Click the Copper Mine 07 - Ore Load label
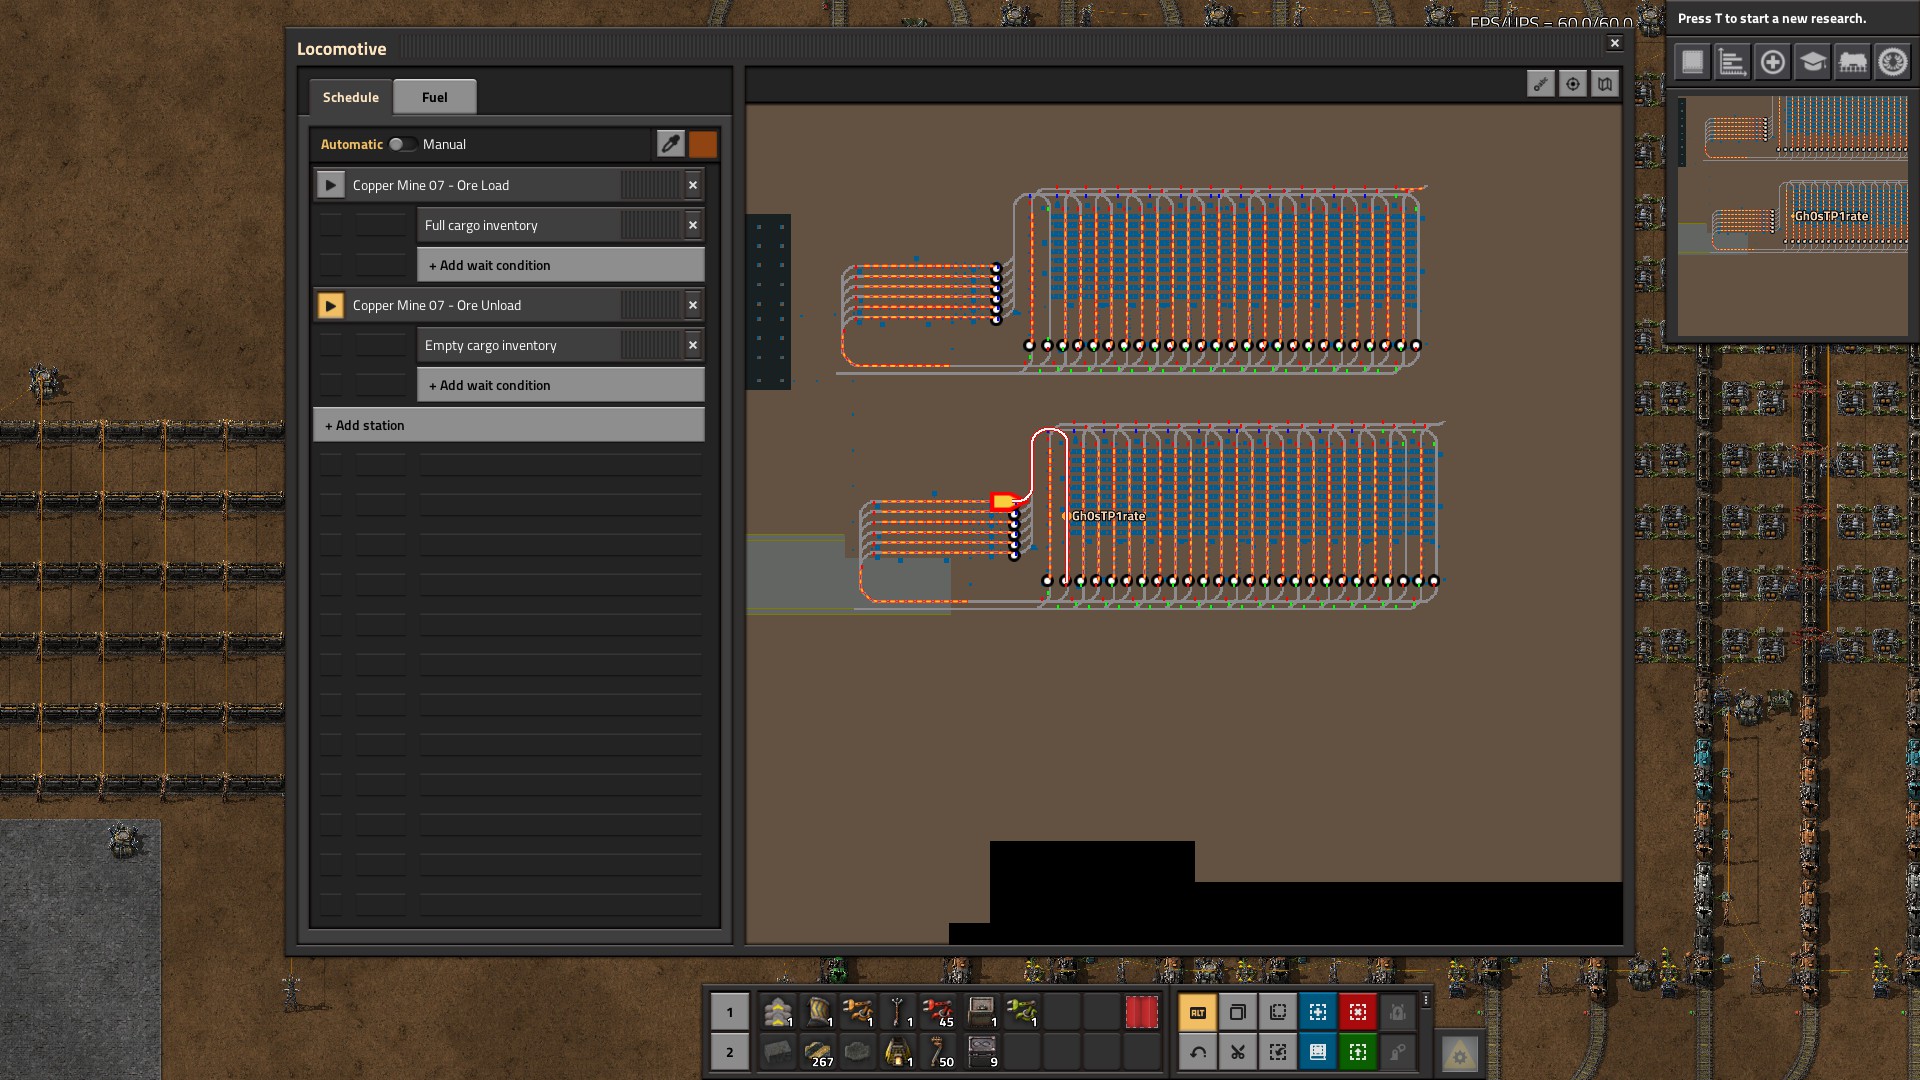Screen dimensions: 1920x1080 pos(431,185)
